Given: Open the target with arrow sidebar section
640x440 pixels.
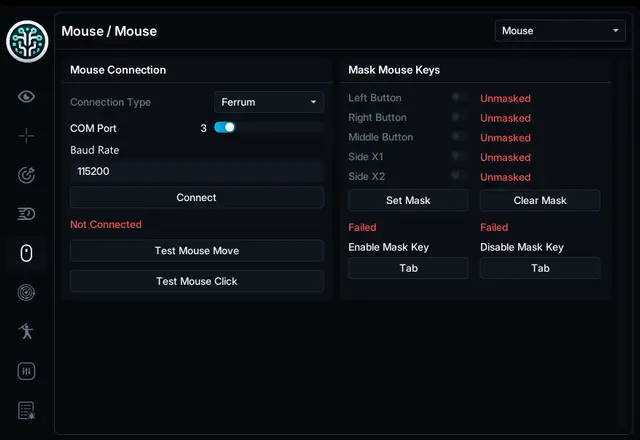Looking at the screenshot, I should tap(27, 175).
